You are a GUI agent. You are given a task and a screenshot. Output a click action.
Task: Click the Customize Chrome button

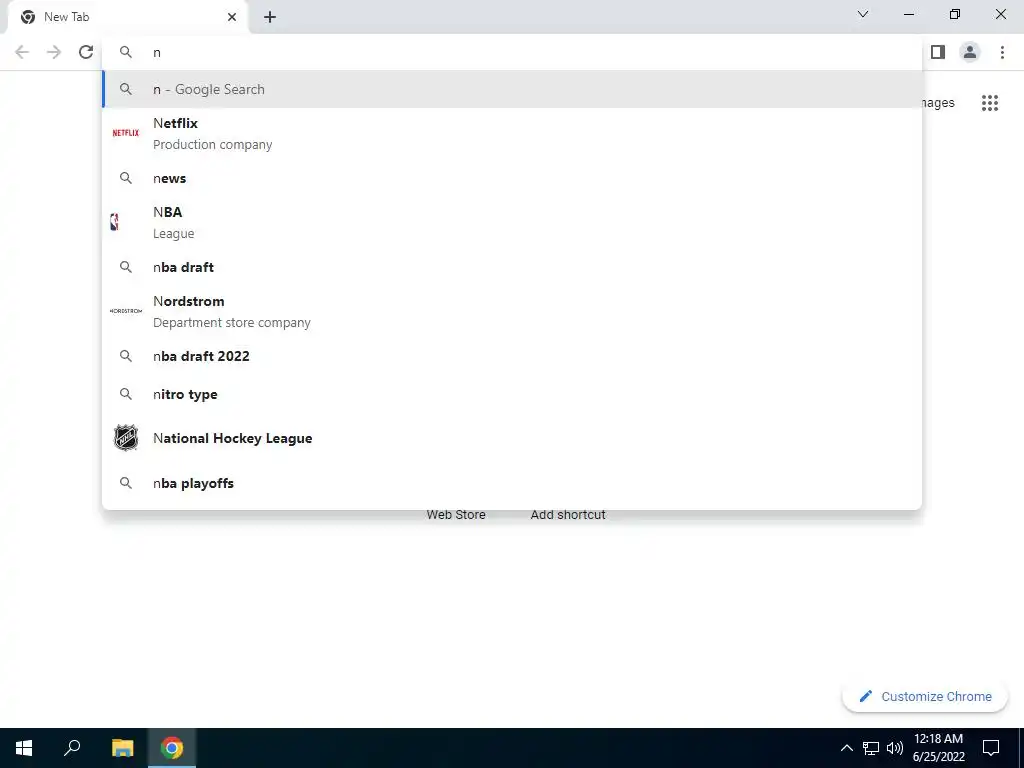click(925, 696)
